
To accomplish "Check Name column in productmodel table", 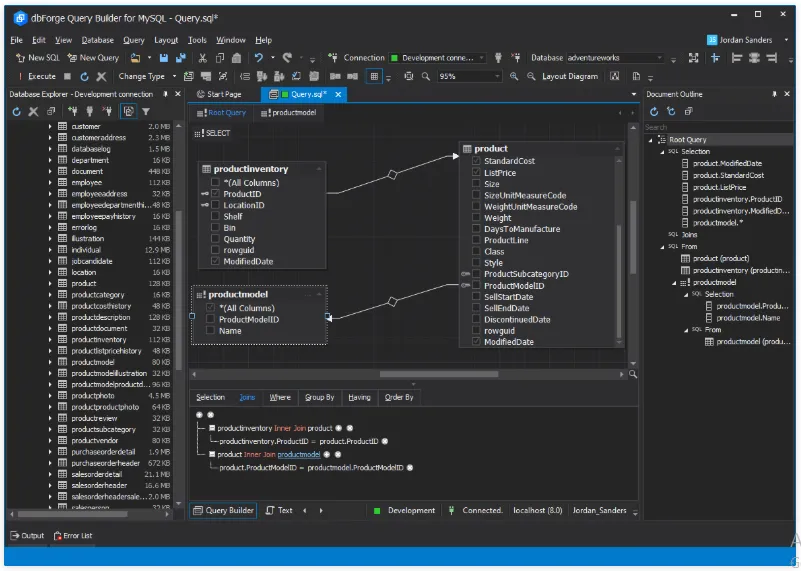I will pos(210,330).
